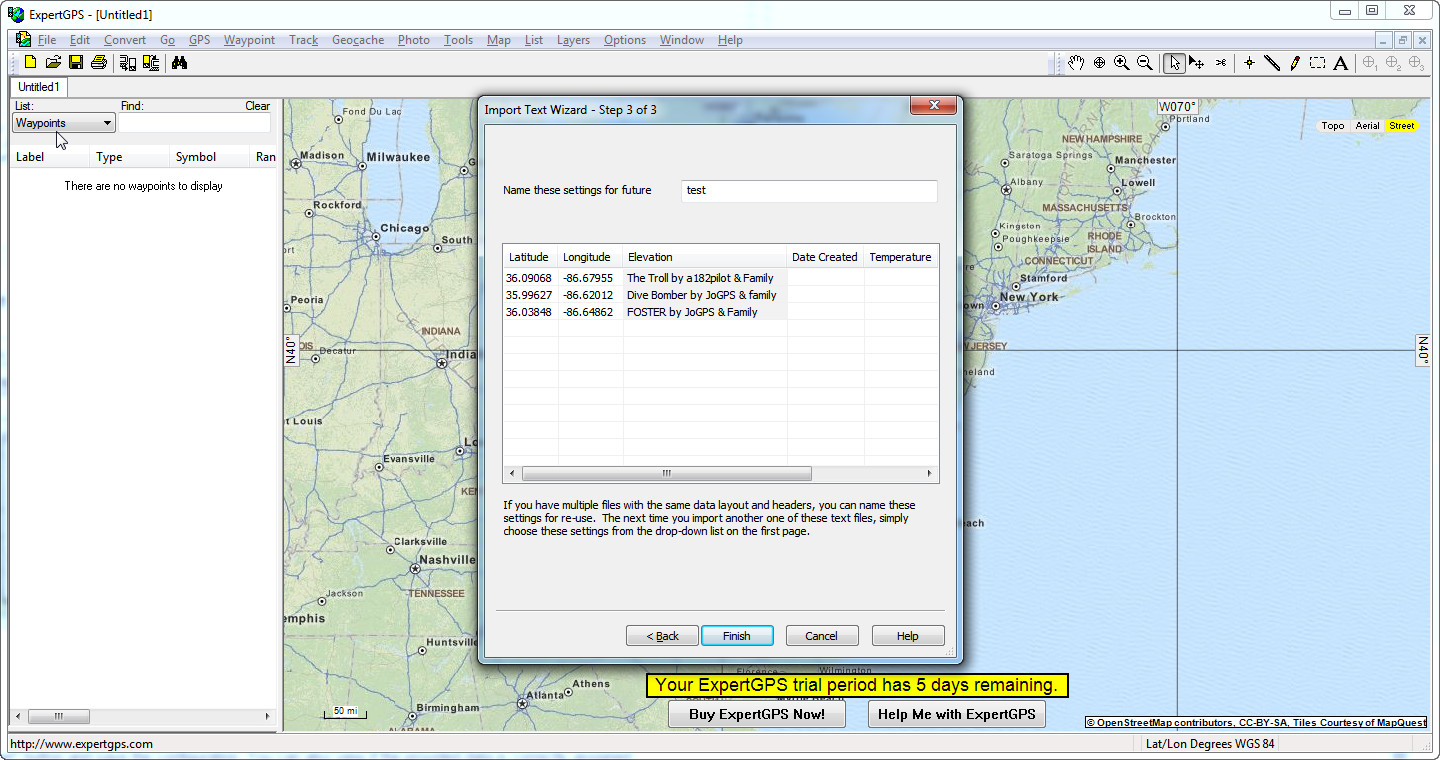Image resolution: width=1440 pixels, height=760 pixels.
Task: Switch to the Untitled1 document tab
Action: (39, 87)
